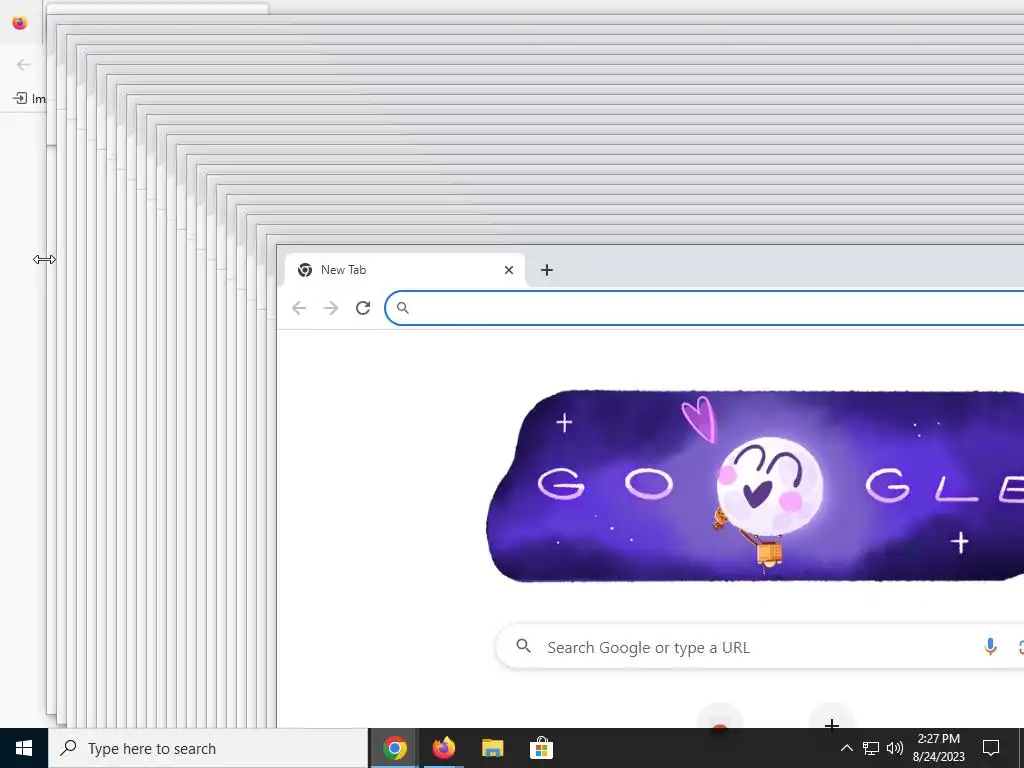This screenshot has width=1024, height=768.
Task: Click Add shortcut plus tile
Action: tap(831, 717)
